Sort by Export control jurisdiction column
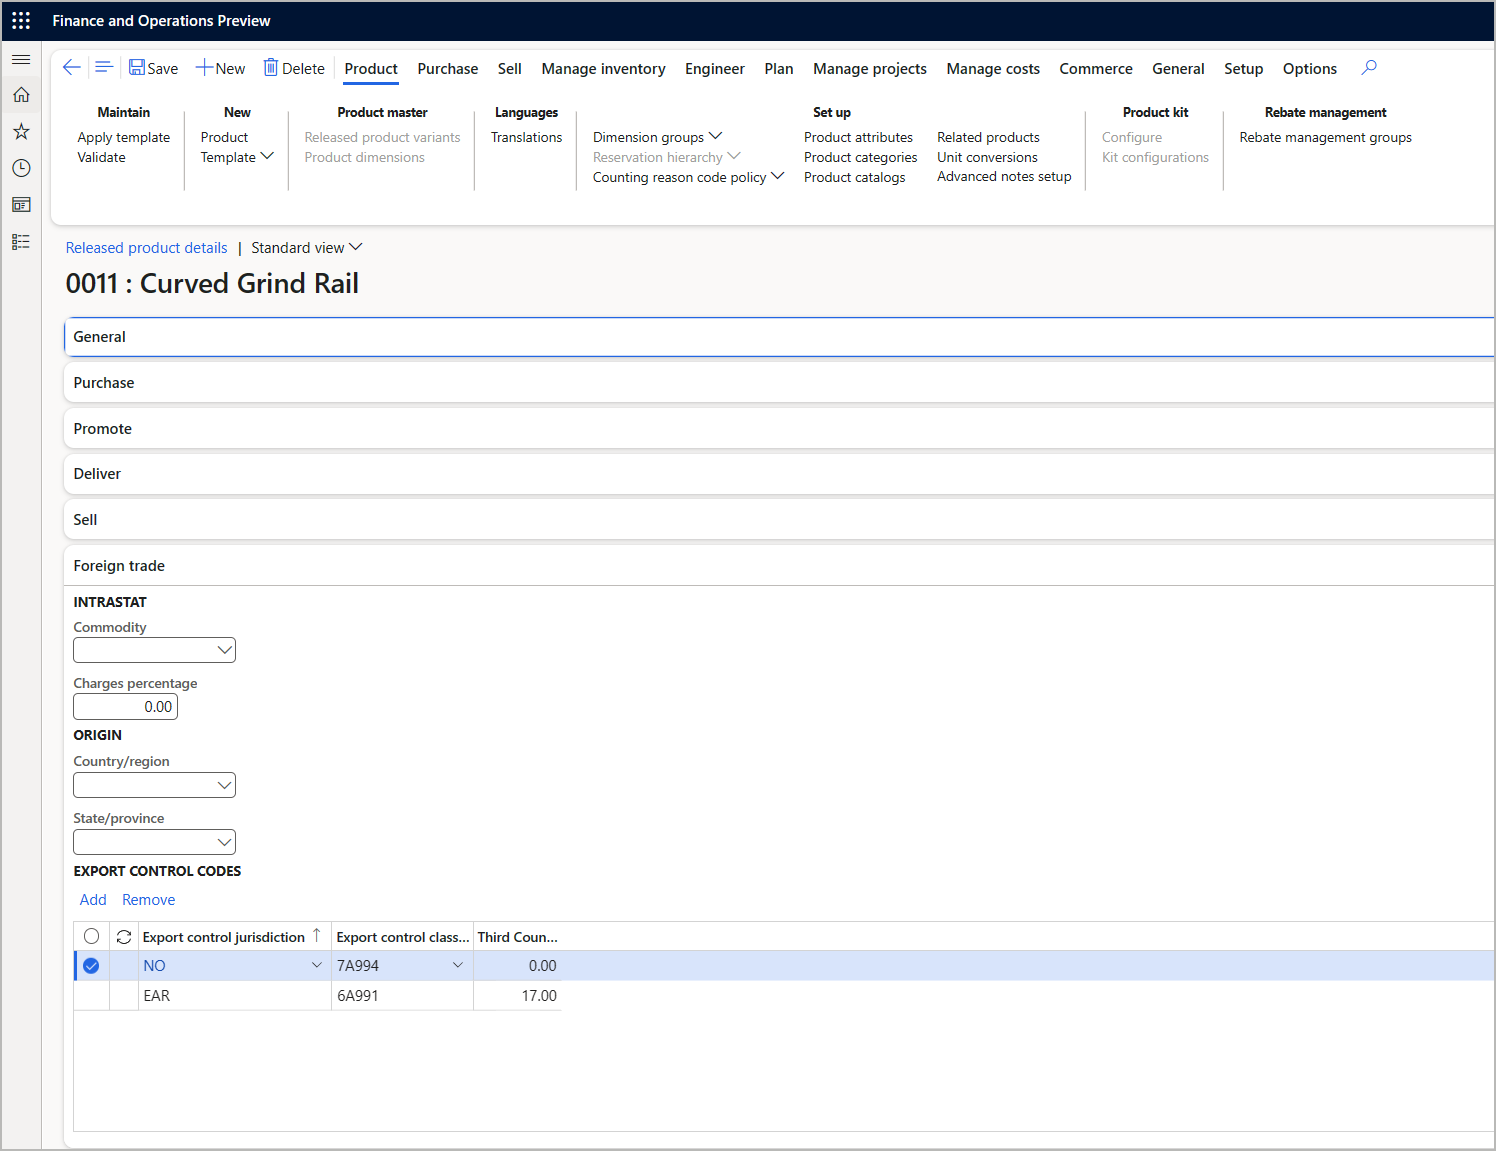This screenshot has height=1151, width=1496. click(x=225, y=936)
